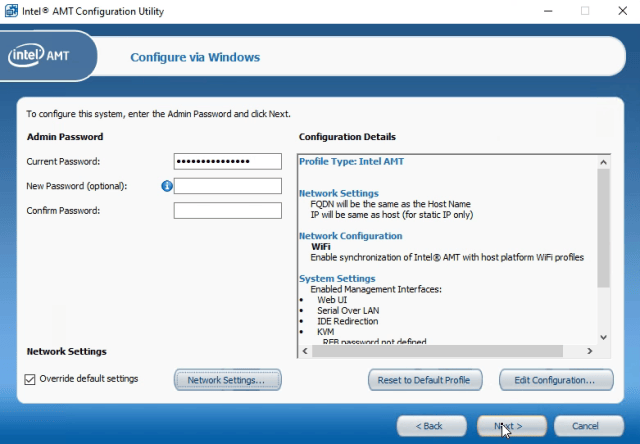Image resolution: width=640 pixels, height=444 pixels.
Task: Click the details scroll up arrow
Action: point(603,162)
